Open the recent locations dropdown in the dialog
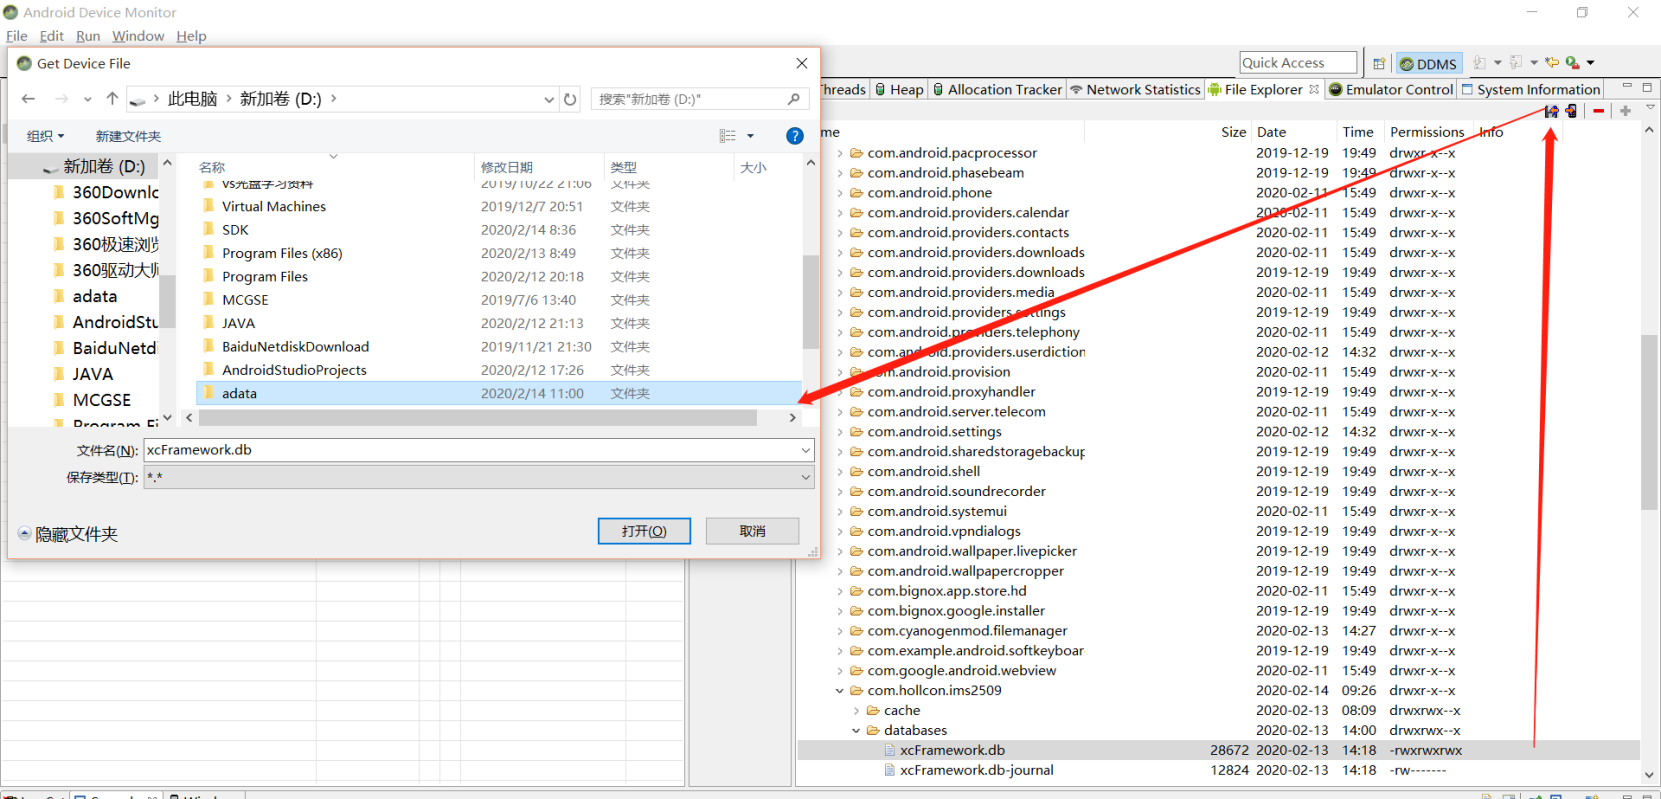The height and width of the screenshot is (799, 1661). (87, 99)
